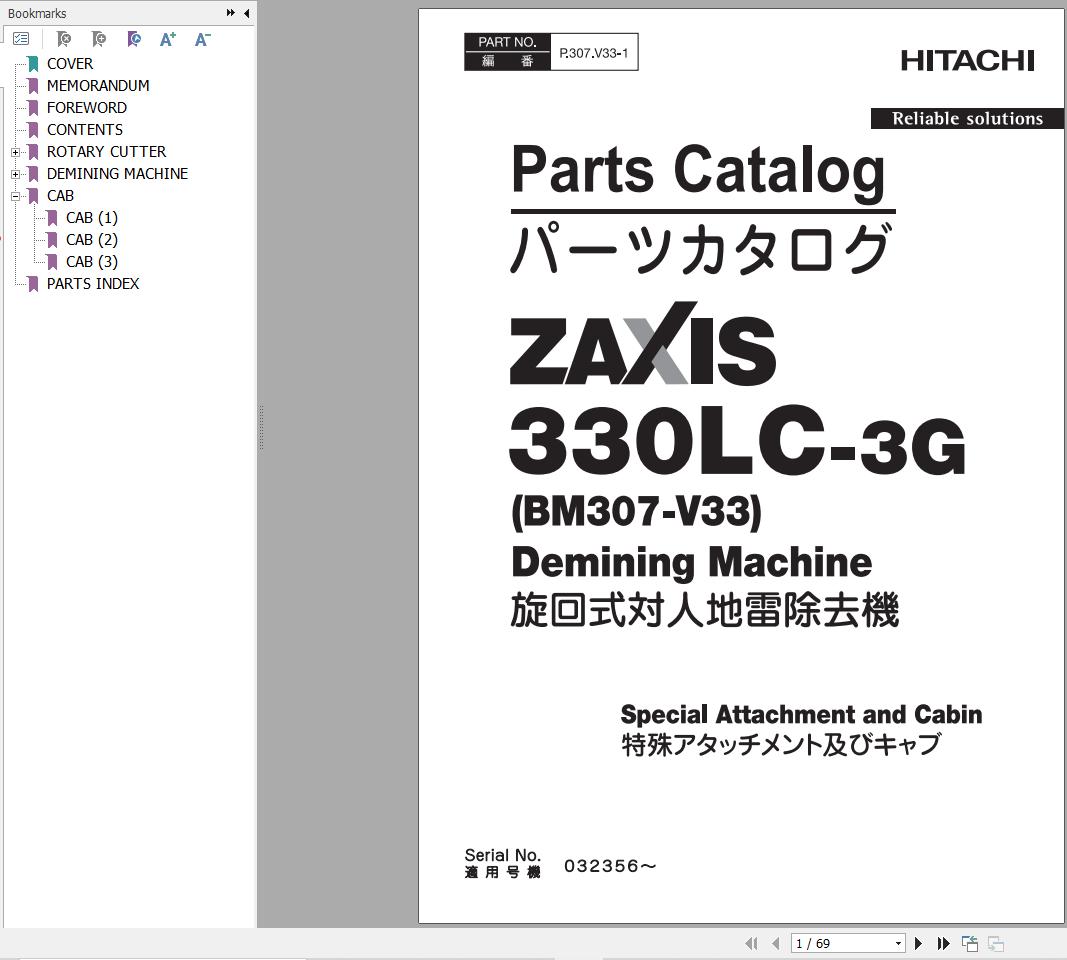Click Special Attachment and Cabin text
The image size is (1067, 960).
pyautogui.click(x=801, y=714)
